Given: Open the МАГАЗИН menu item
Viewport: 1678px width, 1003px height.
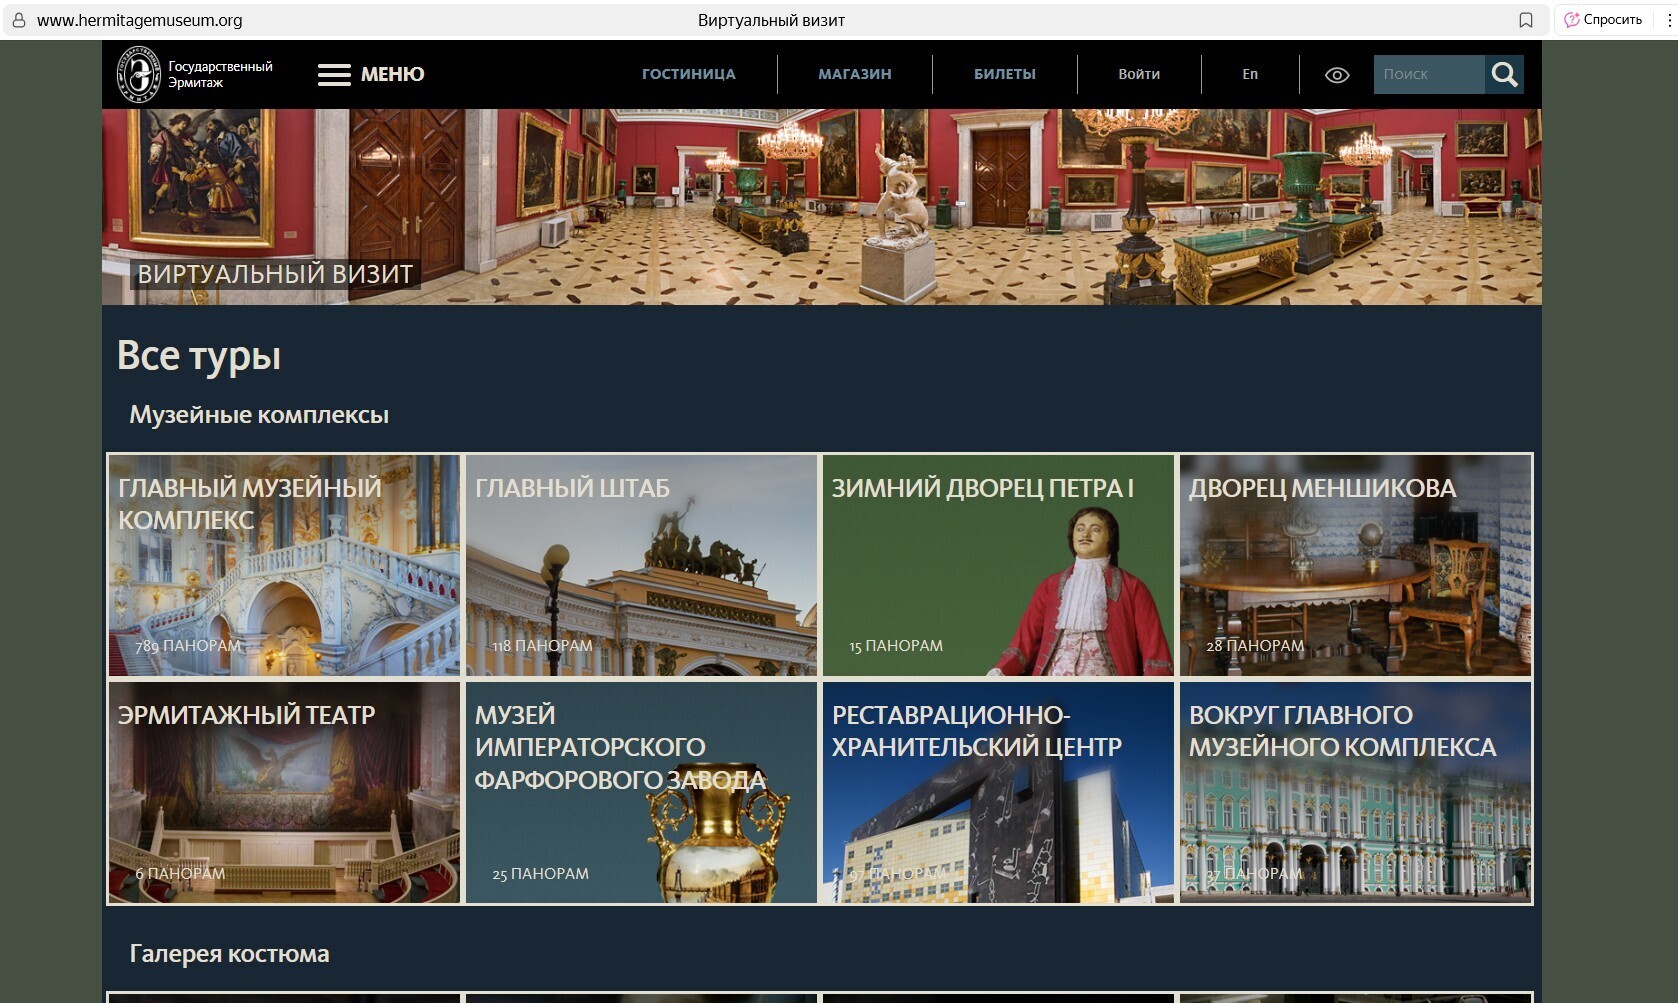Looking at the screenshot, I should 855,74.
